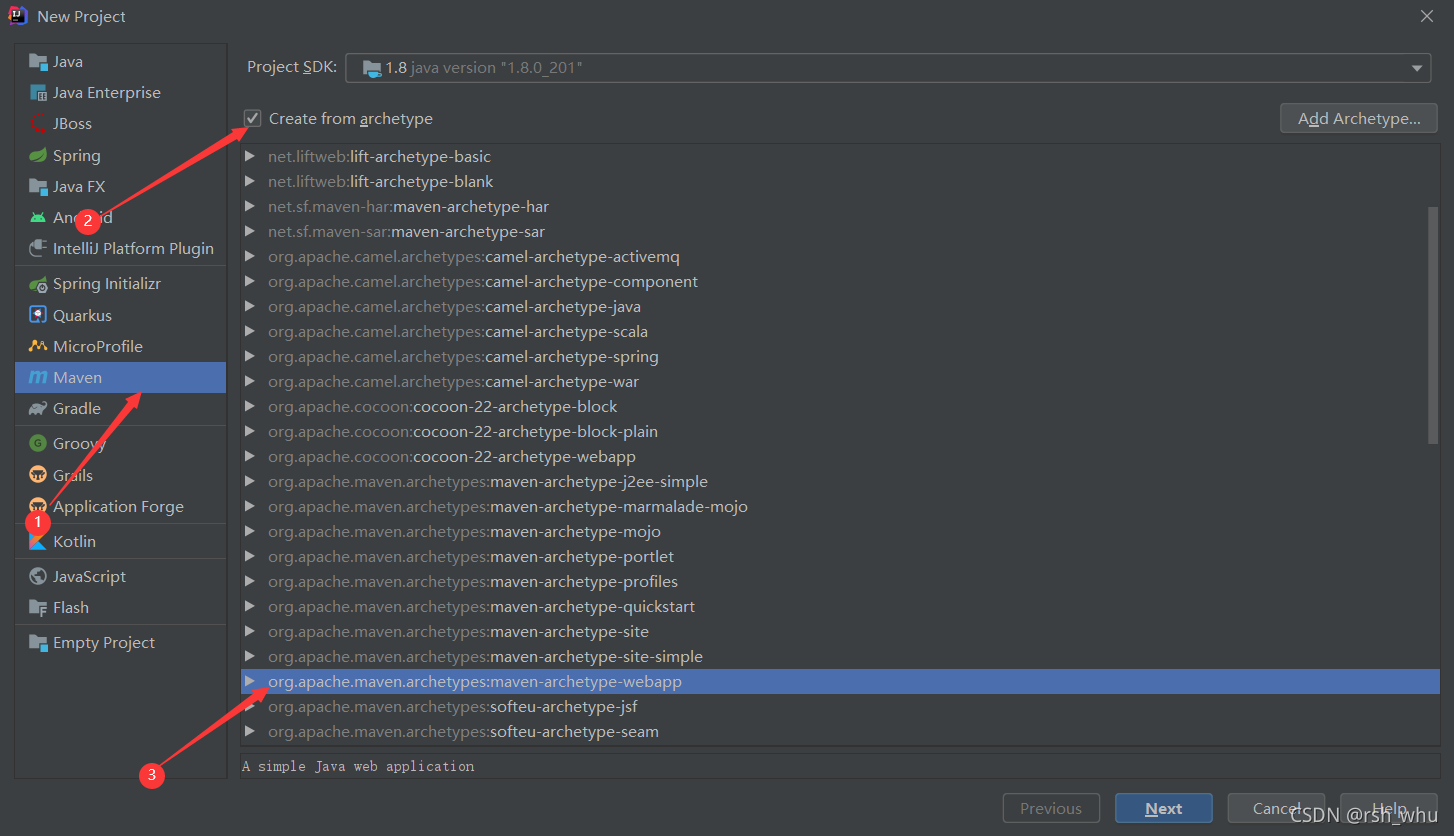The image size is (1454, 836).
Task: Select maven-archetype-site archetype
Action: click(x=840, y=631)
